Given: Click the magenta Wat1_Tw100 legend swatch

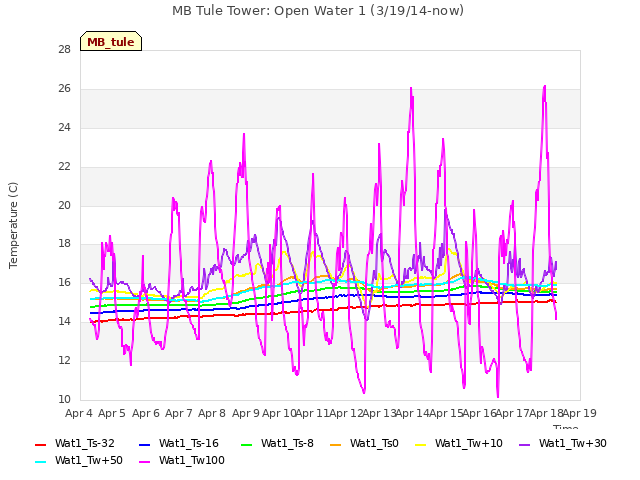Looking at the screenshot, I should coord(144,462).
